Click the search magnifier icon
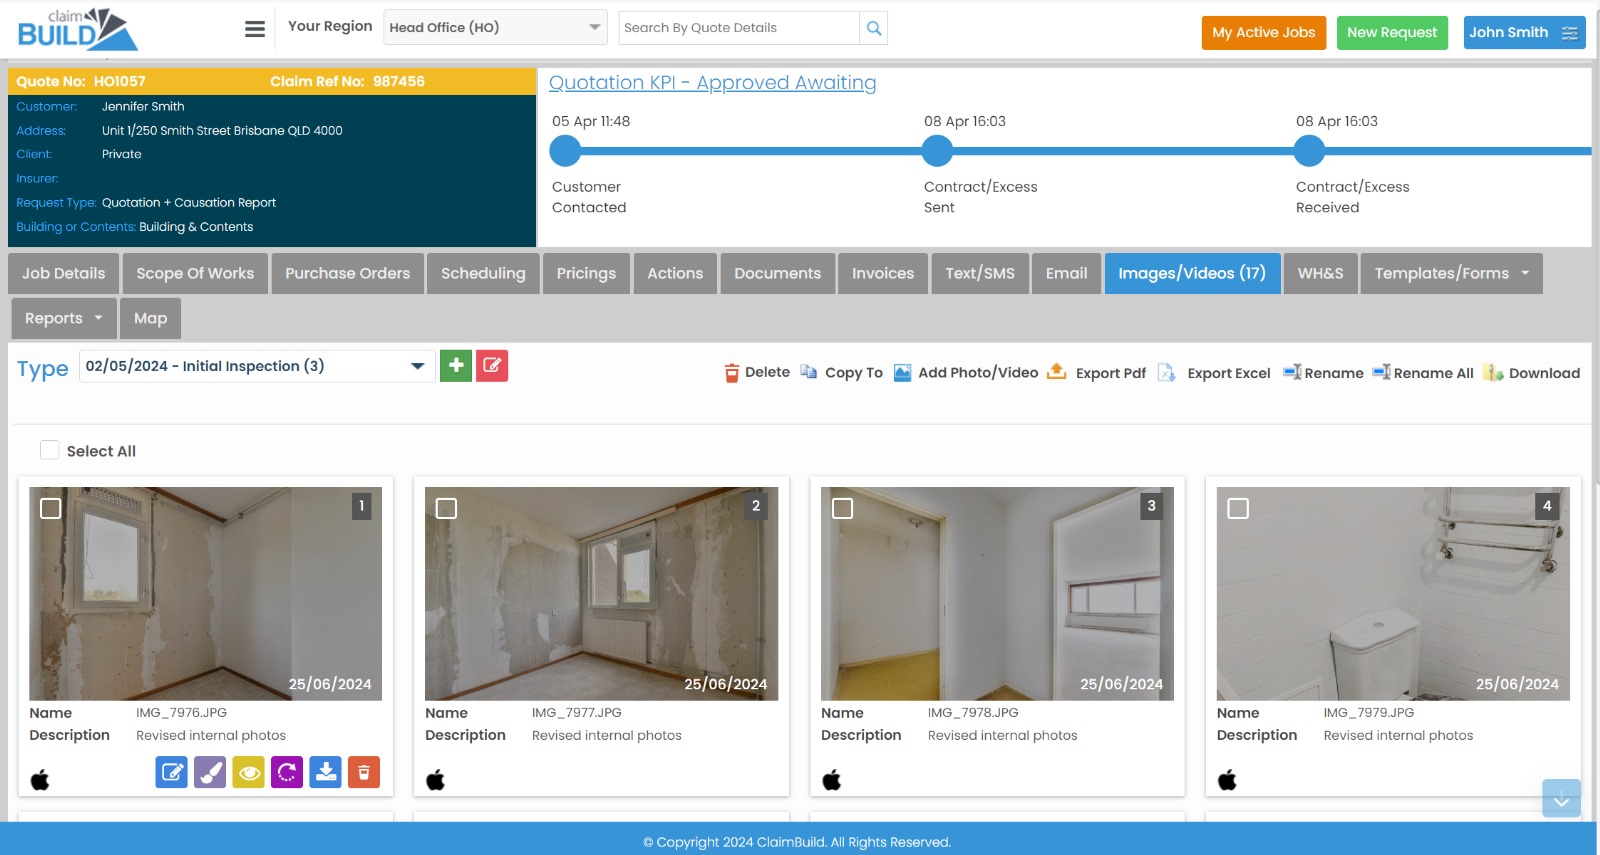Screen dimensions: 1600x855 [874, 28]
